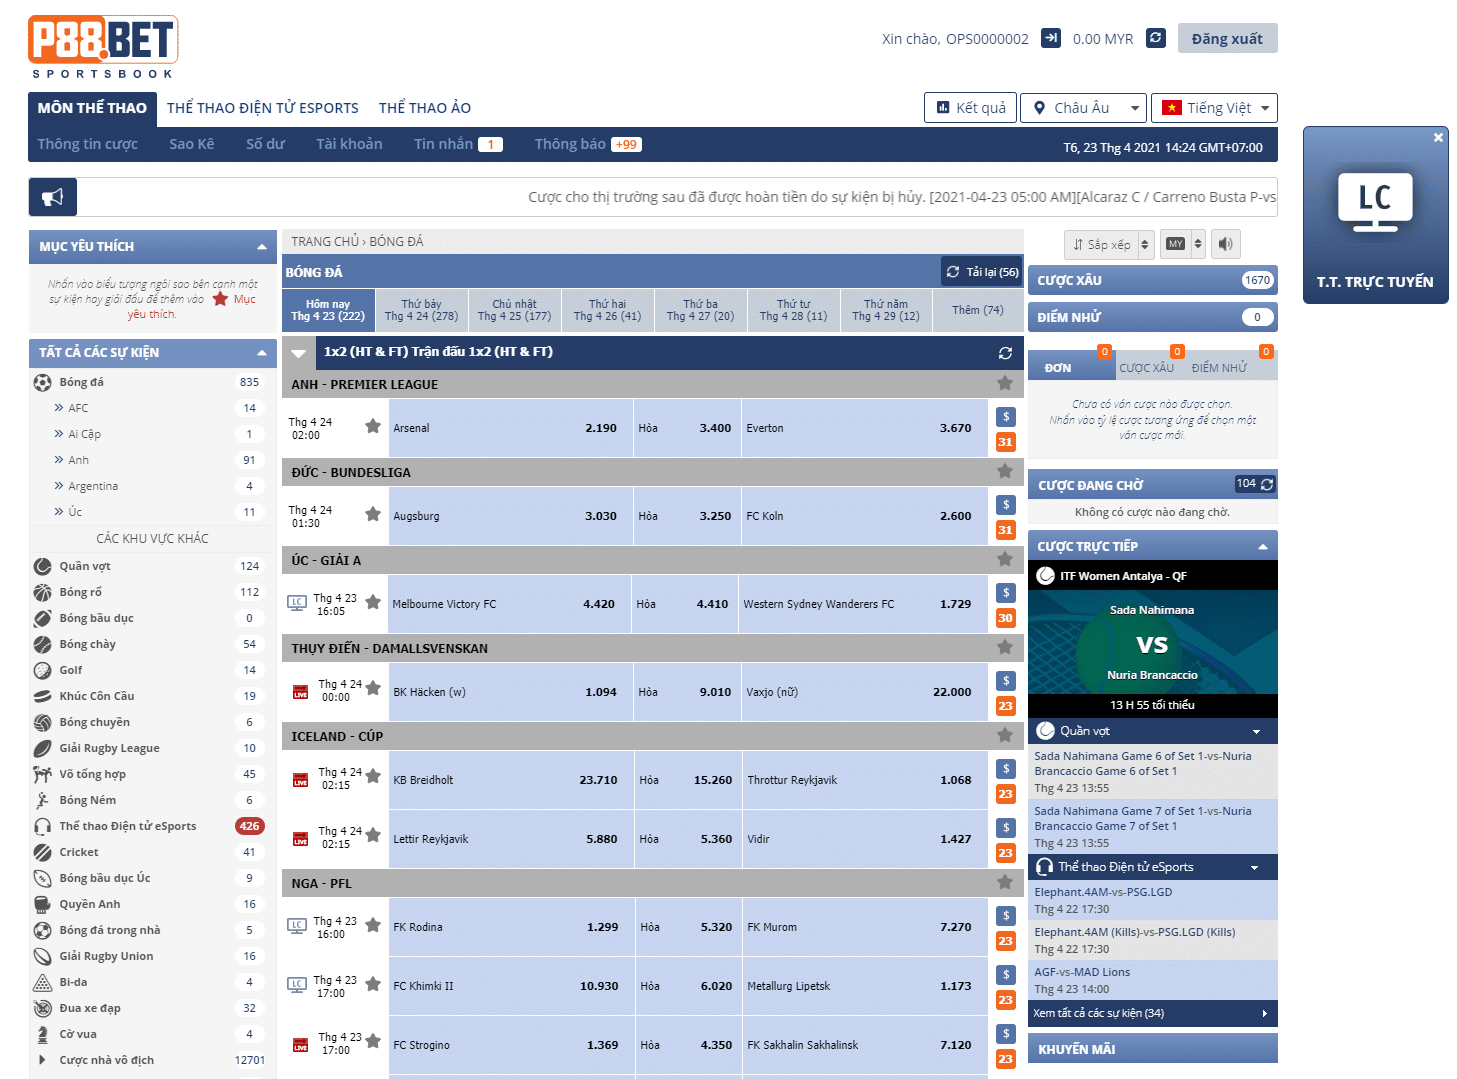1457x1079 pixels.
Task: Collapse the Tất Cả Các Sự Kiện panel
Action: tap(262, 352)
